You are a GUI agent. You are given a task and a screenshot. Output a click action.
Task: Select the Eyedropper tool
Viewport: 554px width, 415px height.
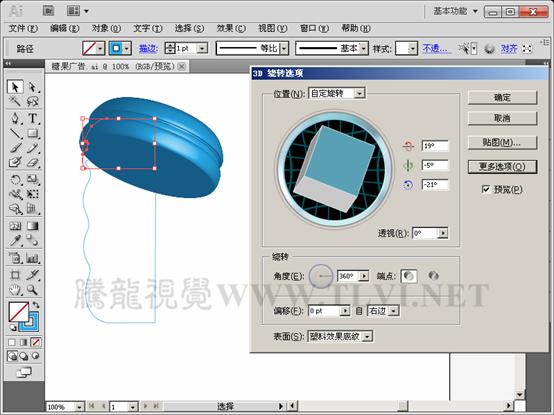click(15, 241)
